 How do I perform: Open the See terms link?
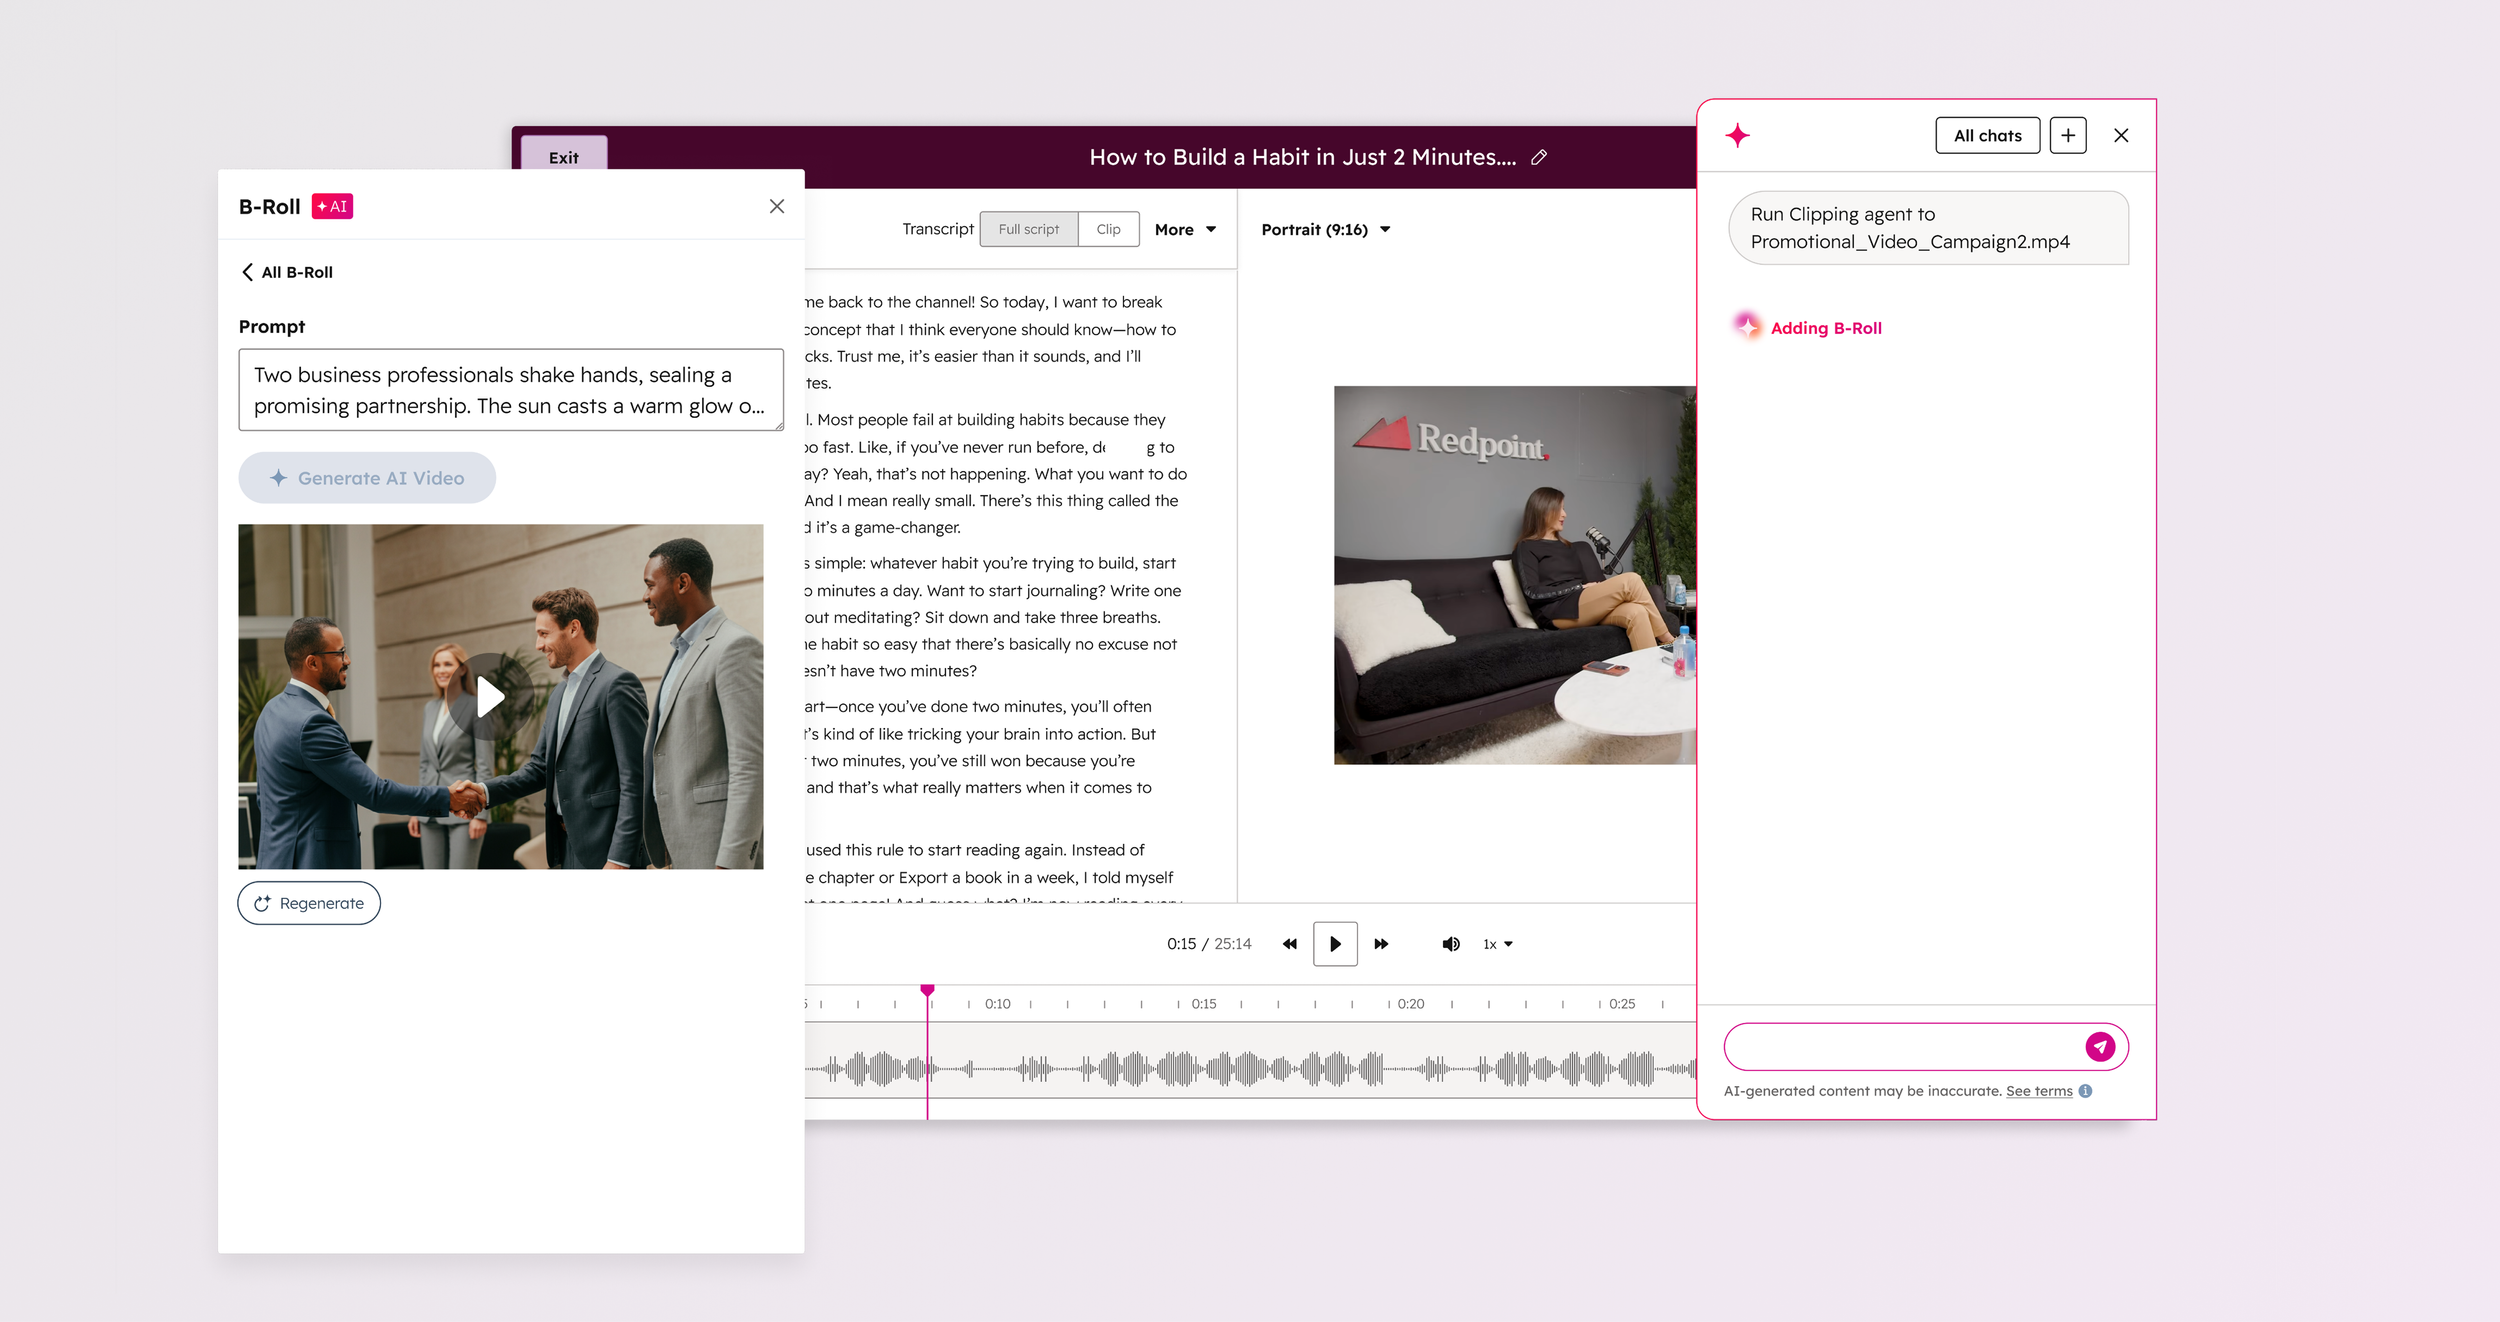pos(2038,1091)
